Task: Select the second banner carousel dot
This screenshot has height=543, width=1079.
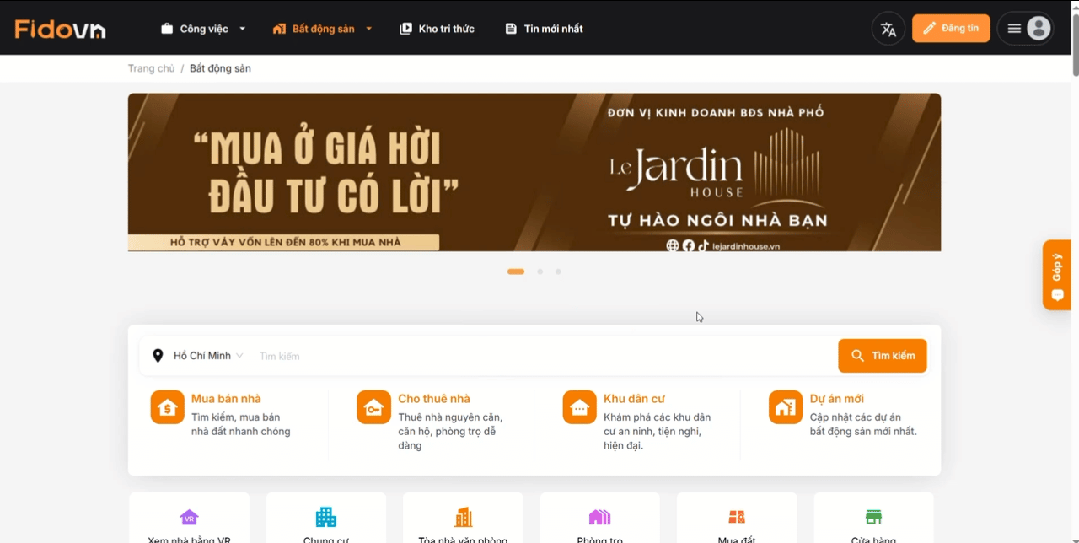Action: [x=540, y=272]
